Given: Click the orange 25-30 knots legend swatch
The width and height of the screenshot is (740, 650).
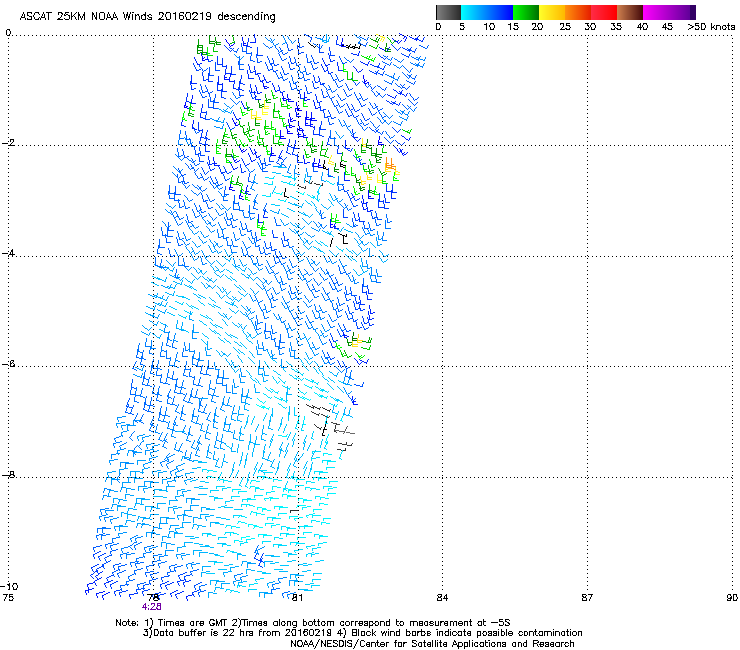Looking at the screenshot, I should tap(578, 12).
